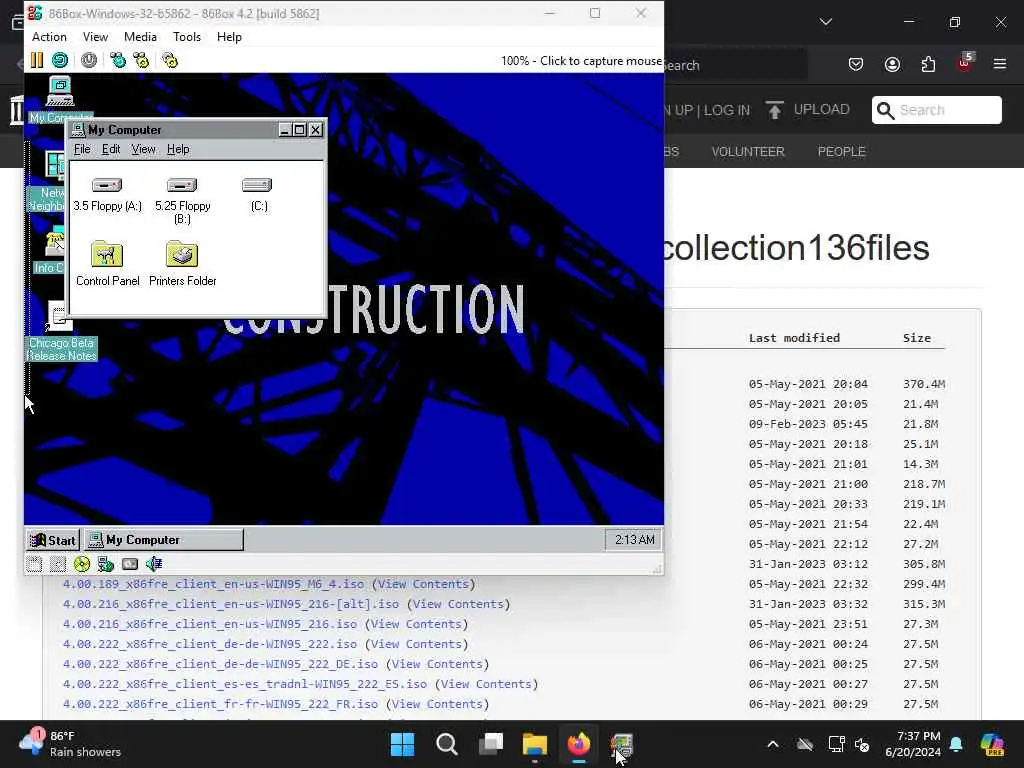The height and width of the screenshot is (768, 1024).
Task: Open the Firefox account icon
Action: 892,64
